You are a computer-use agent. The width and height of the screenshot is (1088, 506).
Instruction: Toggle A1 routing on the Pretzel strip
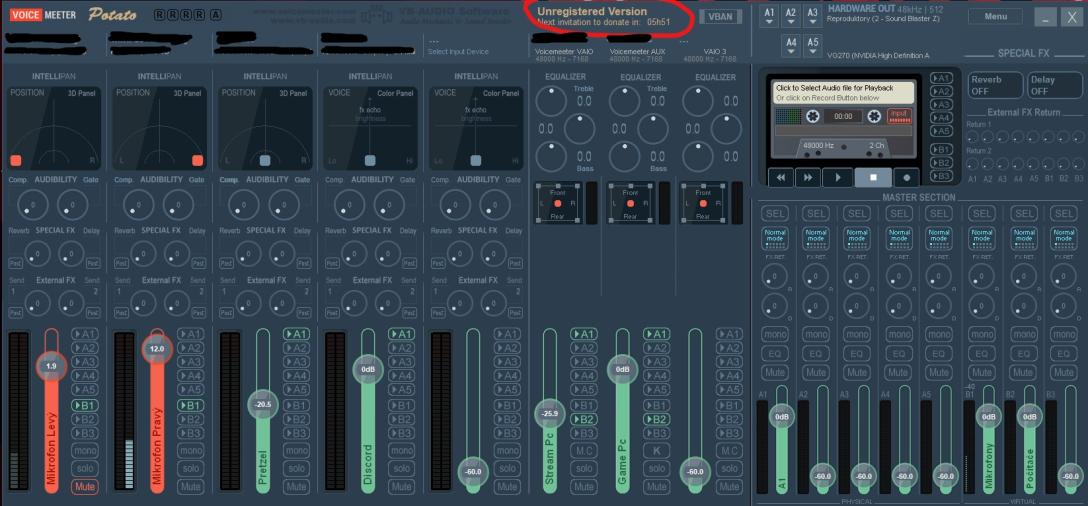(296, 334)
